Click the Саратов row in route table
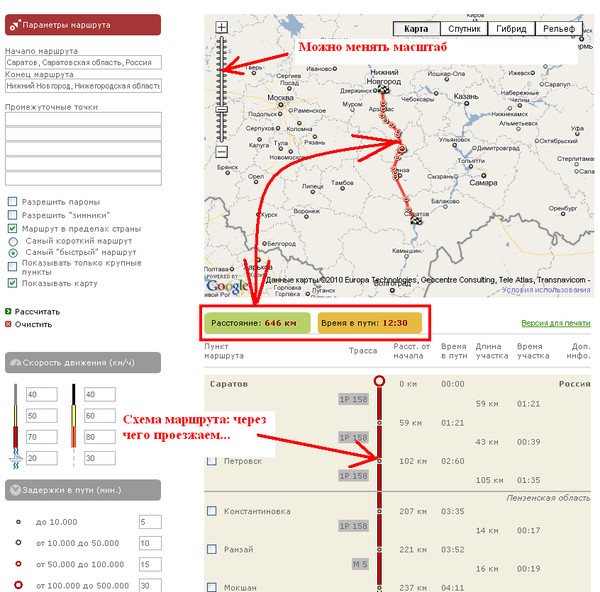Image resolution: width=600 pixels, height=592 pixels. pos(397,384)
